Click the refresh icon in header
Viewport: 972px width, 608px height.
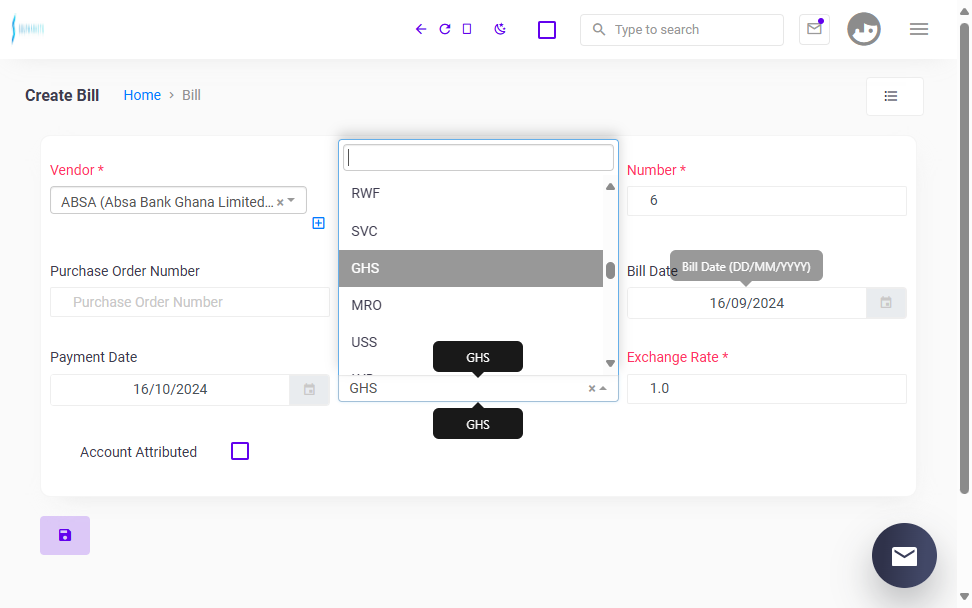pos(444,29)
